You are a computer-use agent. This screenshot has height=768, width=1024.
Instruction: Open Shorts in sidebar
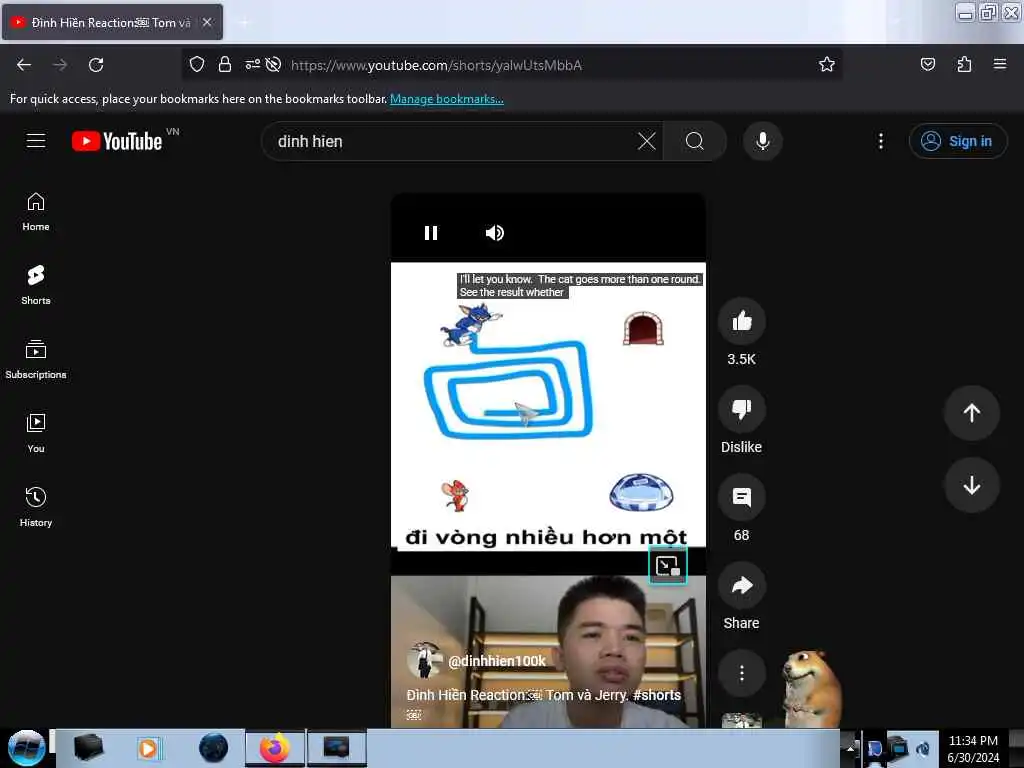(36, 286)
